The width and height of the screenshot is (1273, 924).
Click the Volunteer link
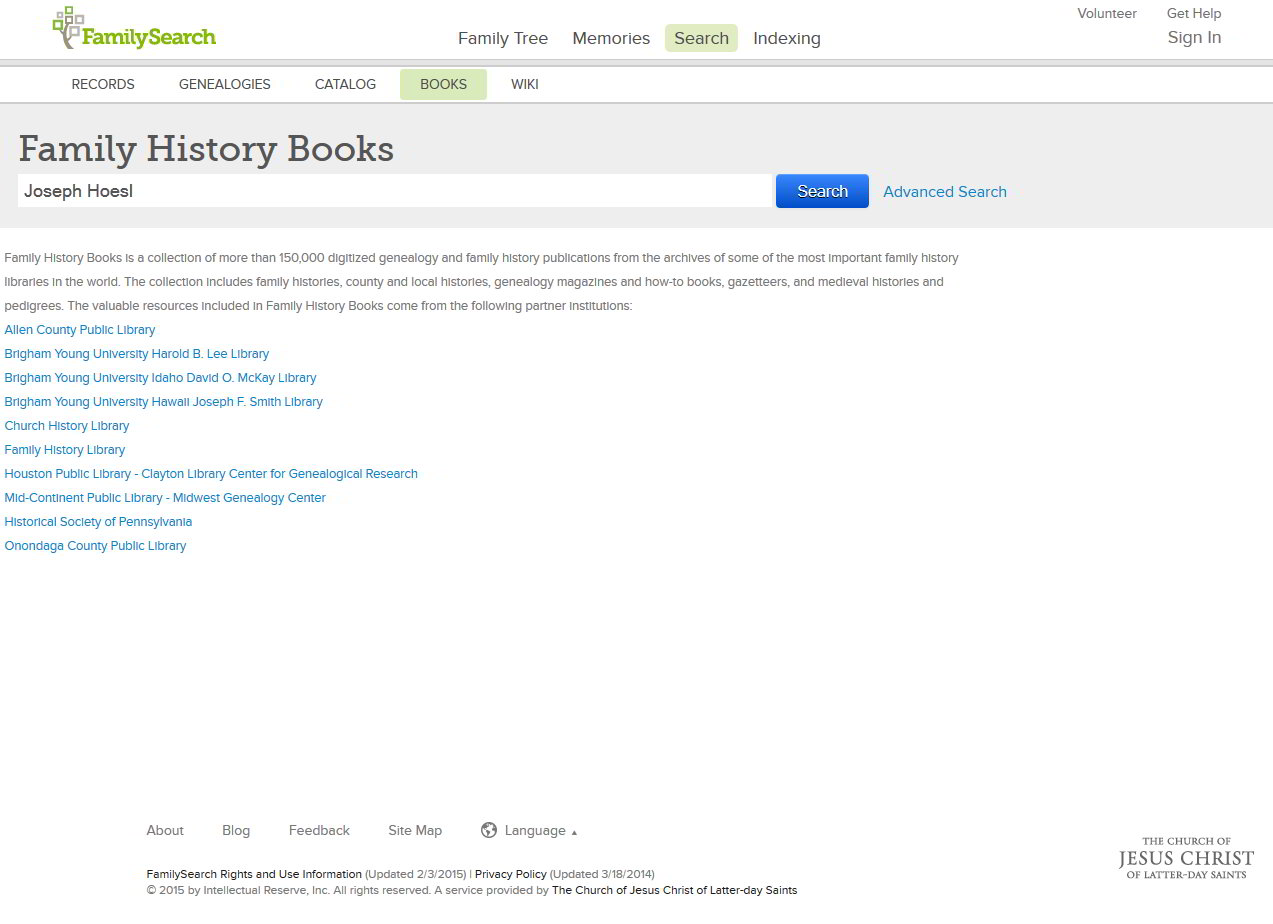[x=1107, y=13]
